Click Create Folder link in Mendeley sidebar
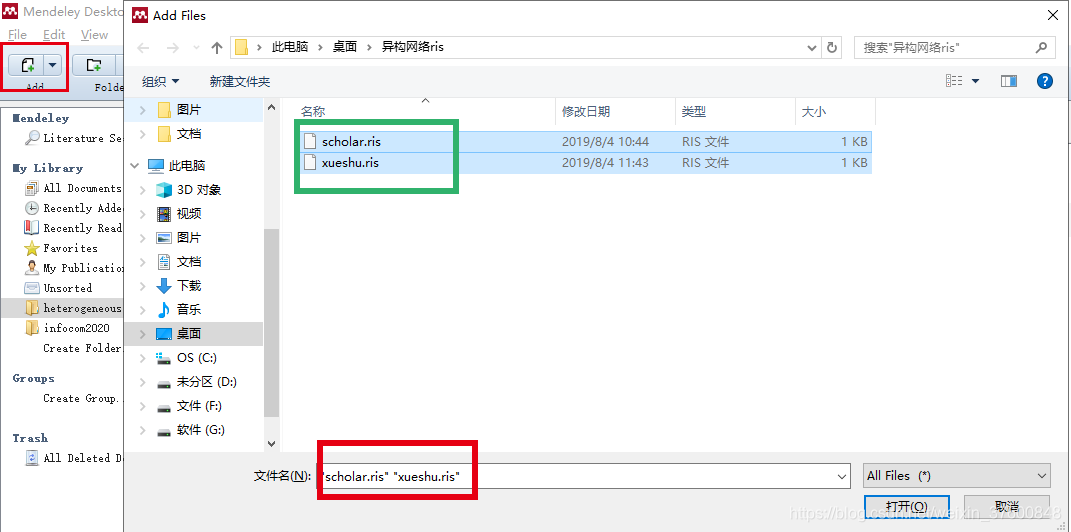Image resolution: width=1071 pixels, height=532 pixels. pos(82,348)
